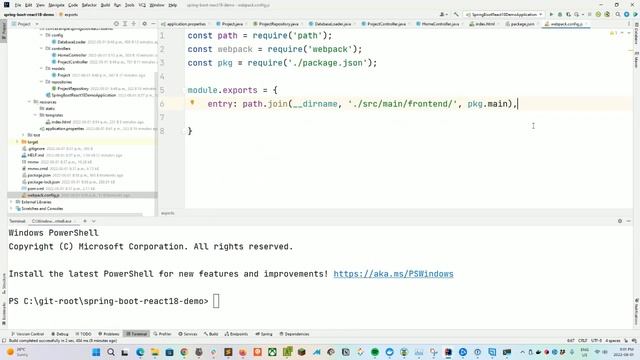Open the Endpoints tool window
Screen dimensions: 640x360
click(236, 334)
